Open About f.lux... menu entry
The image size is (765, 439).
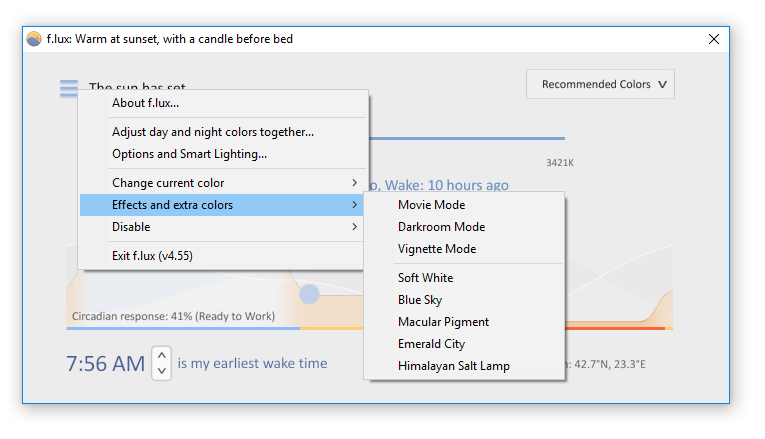(x=221, y=103)
